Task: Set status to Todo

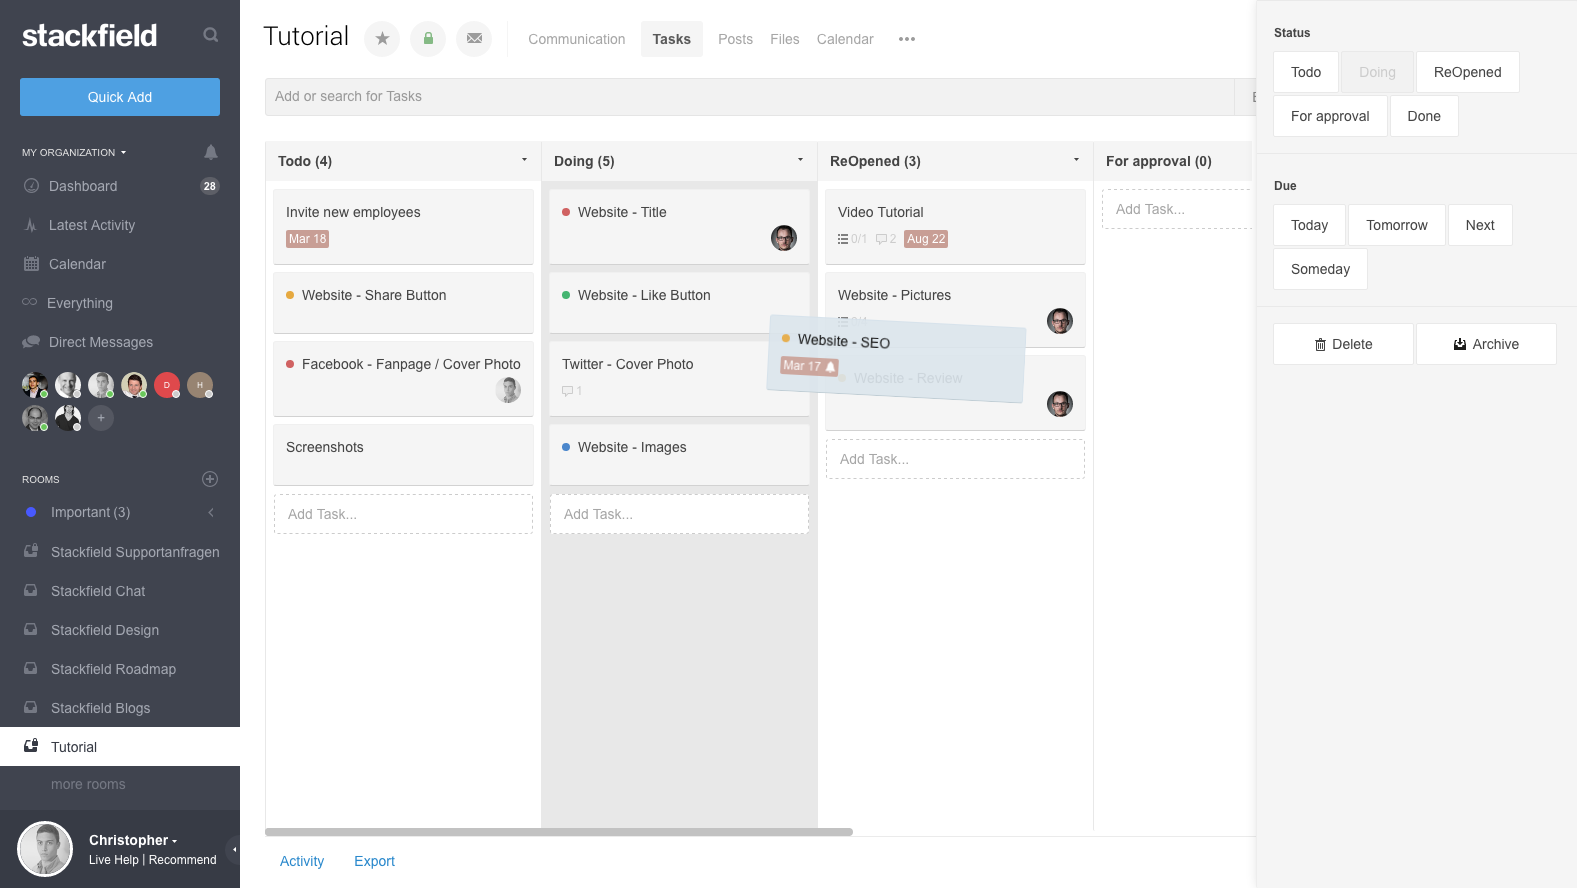Action: (x=1306, y=72)
